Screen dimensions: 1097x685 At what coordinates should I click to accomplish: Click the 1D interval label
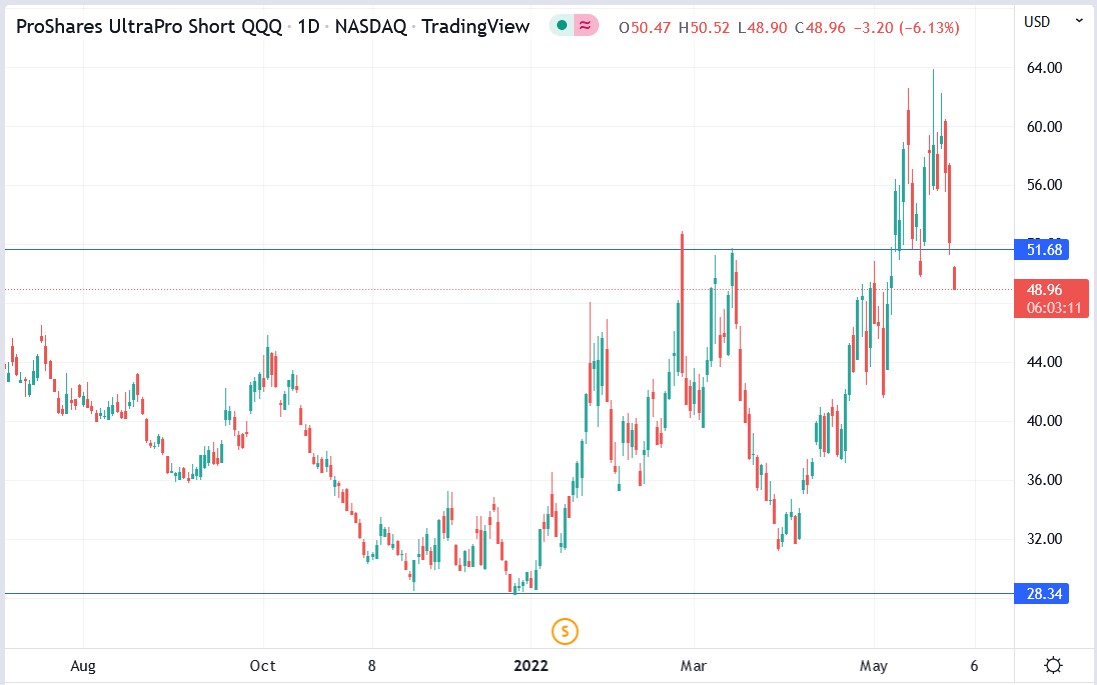click(x=309, y=27)
